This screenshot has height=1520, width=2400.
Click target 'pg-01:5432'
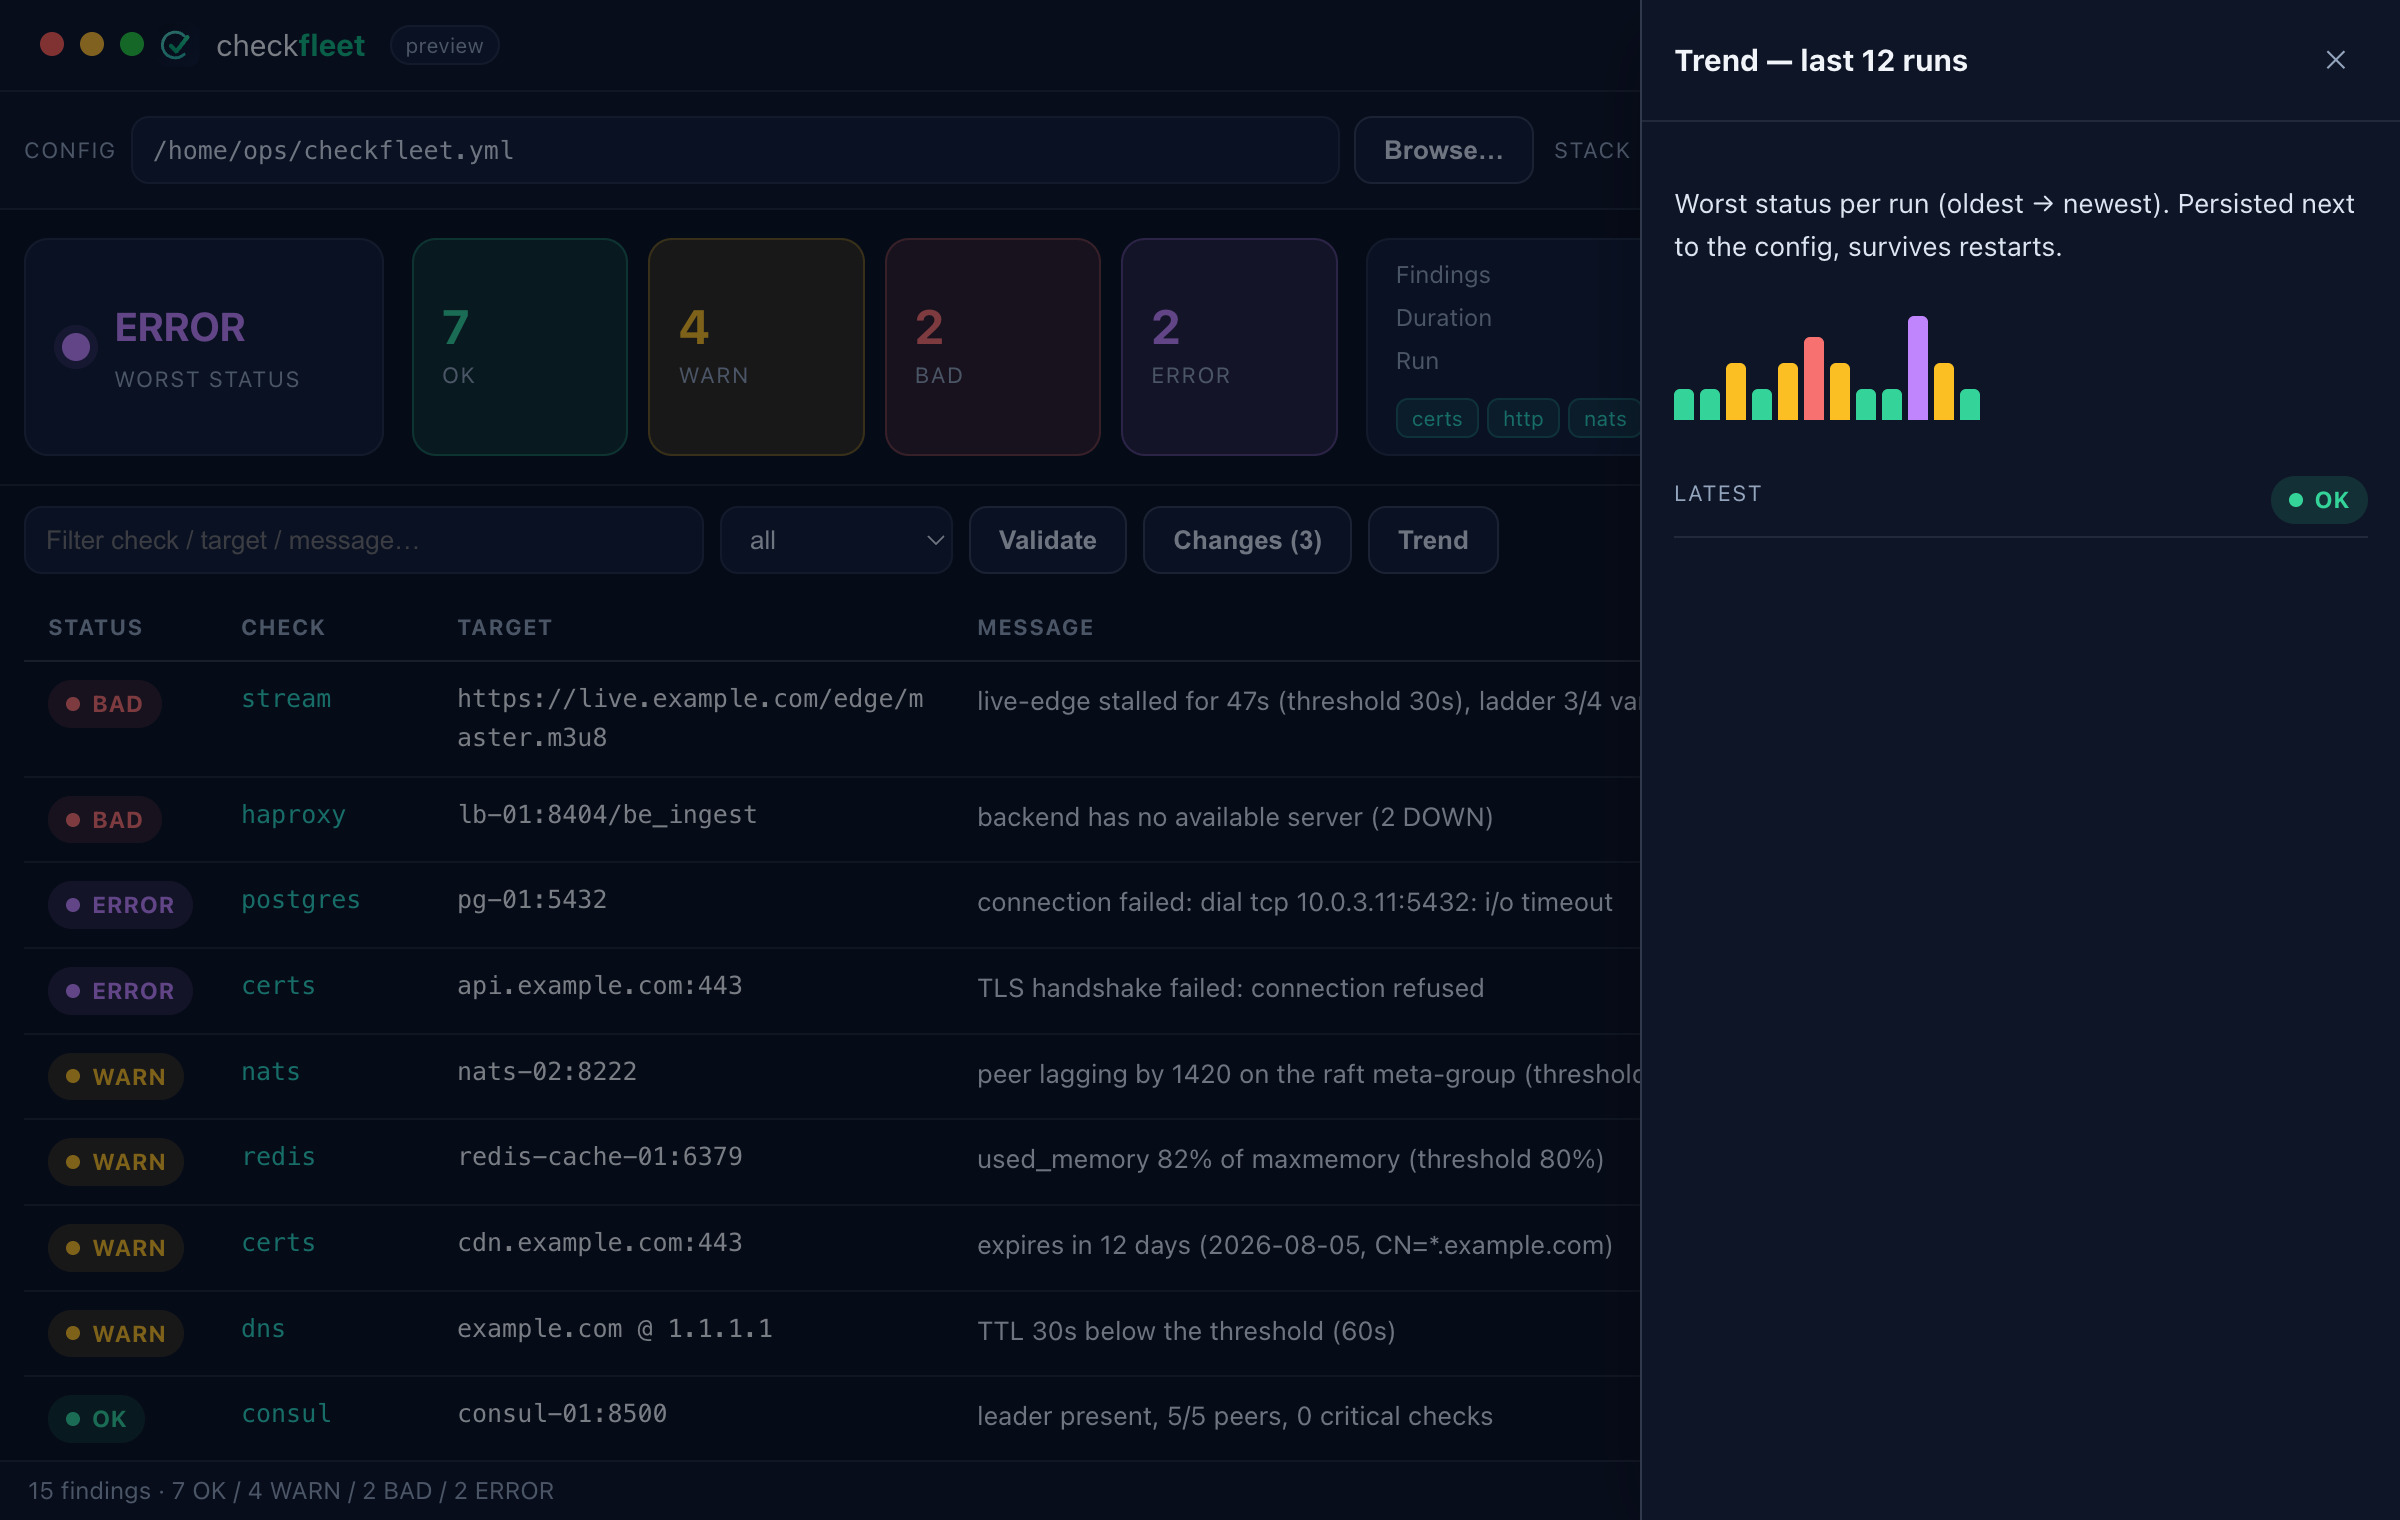coord(532,900)
